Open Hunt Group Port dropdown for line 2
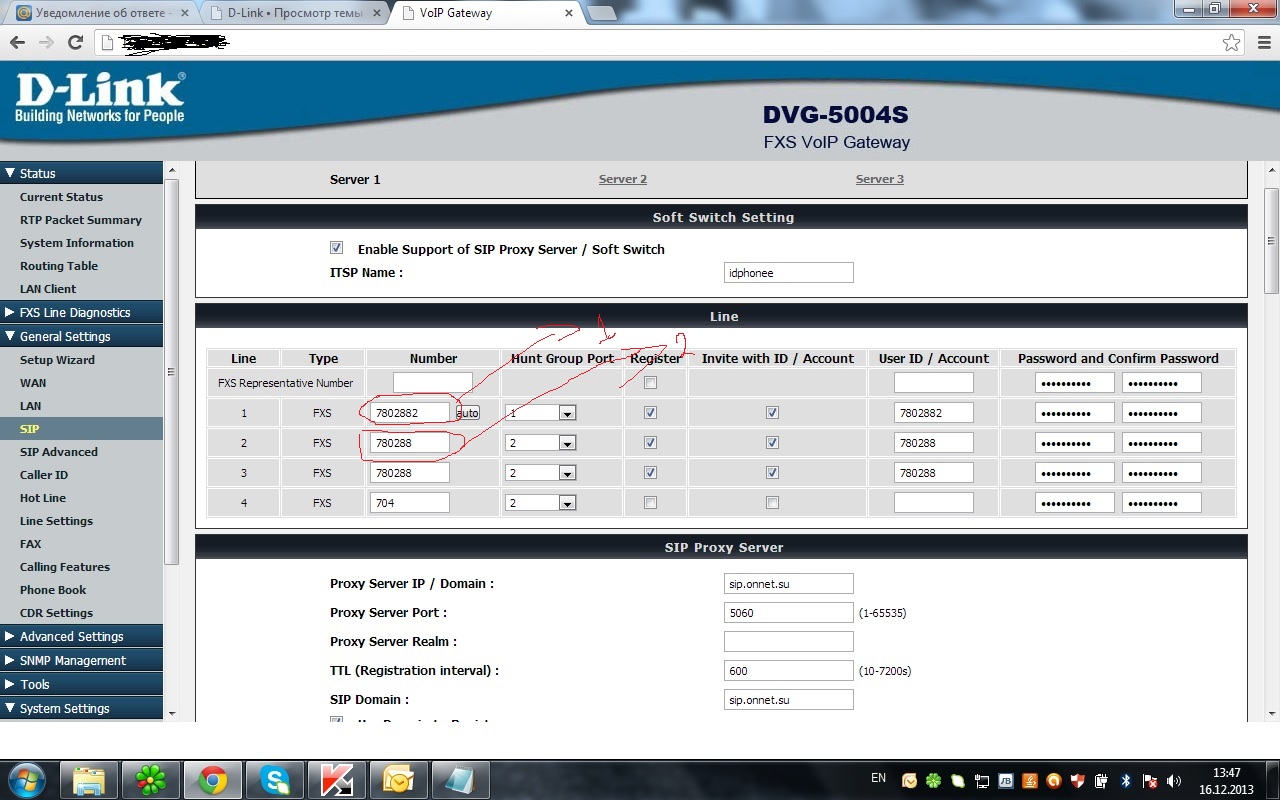Image resolution: width=1280 pixels, height=800 pixels. 541,443
